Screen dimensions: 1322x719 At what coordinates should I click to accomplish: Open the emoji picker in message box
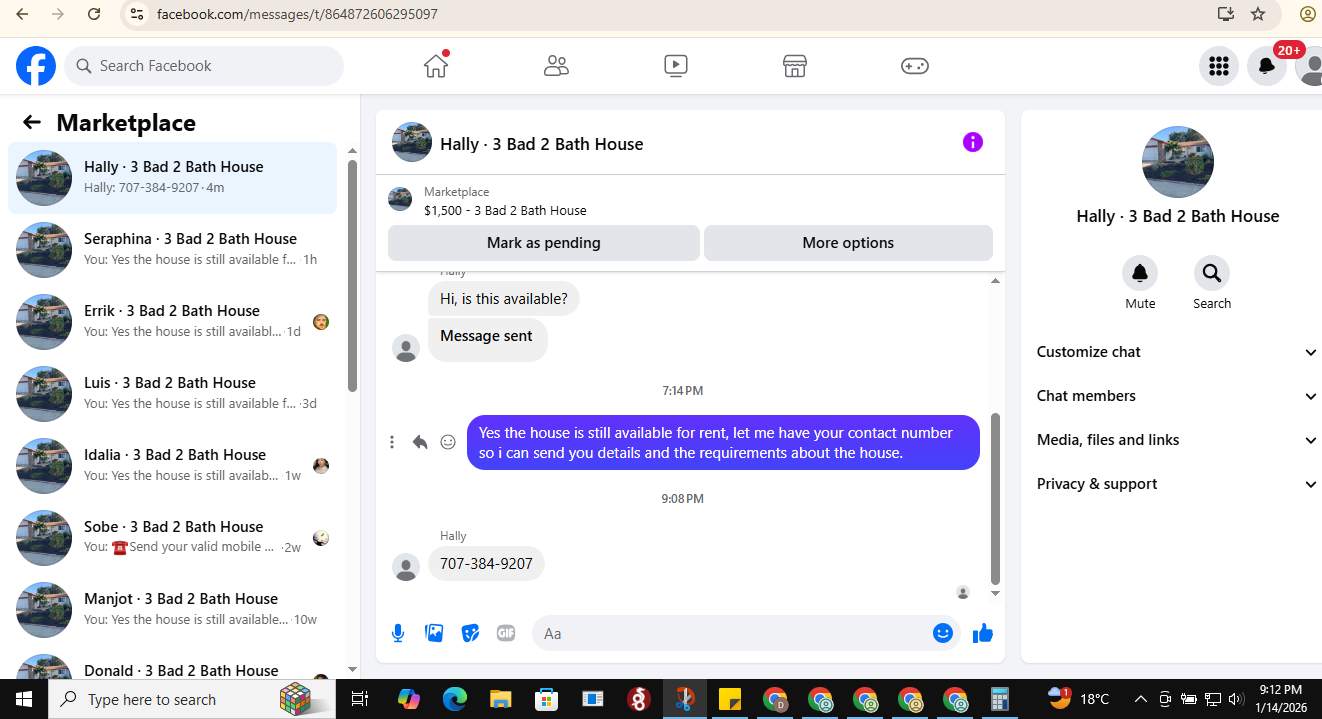click(943, 633)
